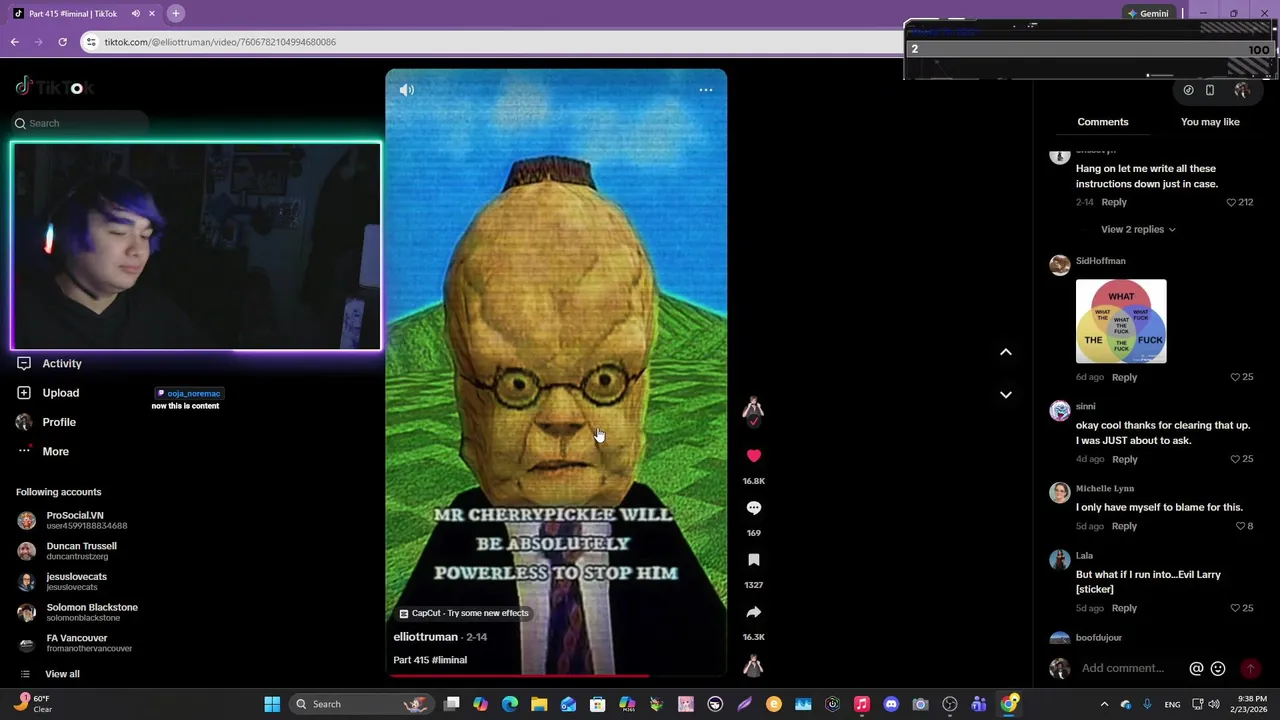Open Duncan Trussell in following accounts

click(x=68, y=551)
